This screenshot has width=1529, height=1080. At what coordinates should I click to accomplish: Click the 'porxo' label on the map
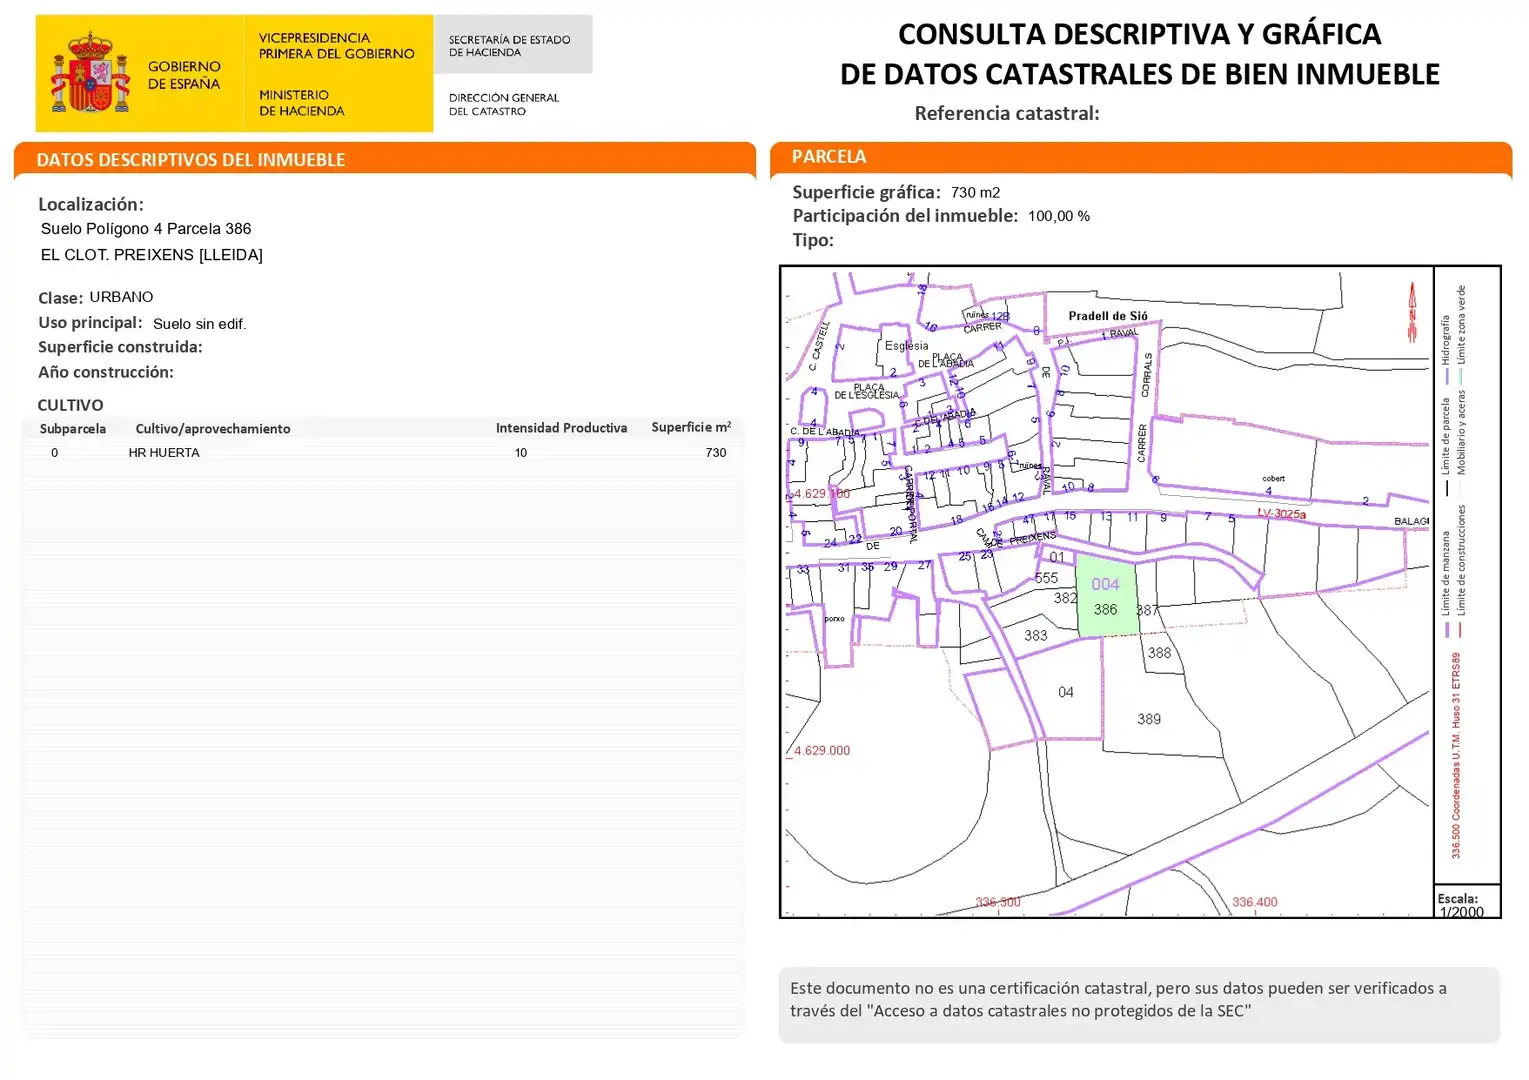pyautogui.click(x=834, y=619)
